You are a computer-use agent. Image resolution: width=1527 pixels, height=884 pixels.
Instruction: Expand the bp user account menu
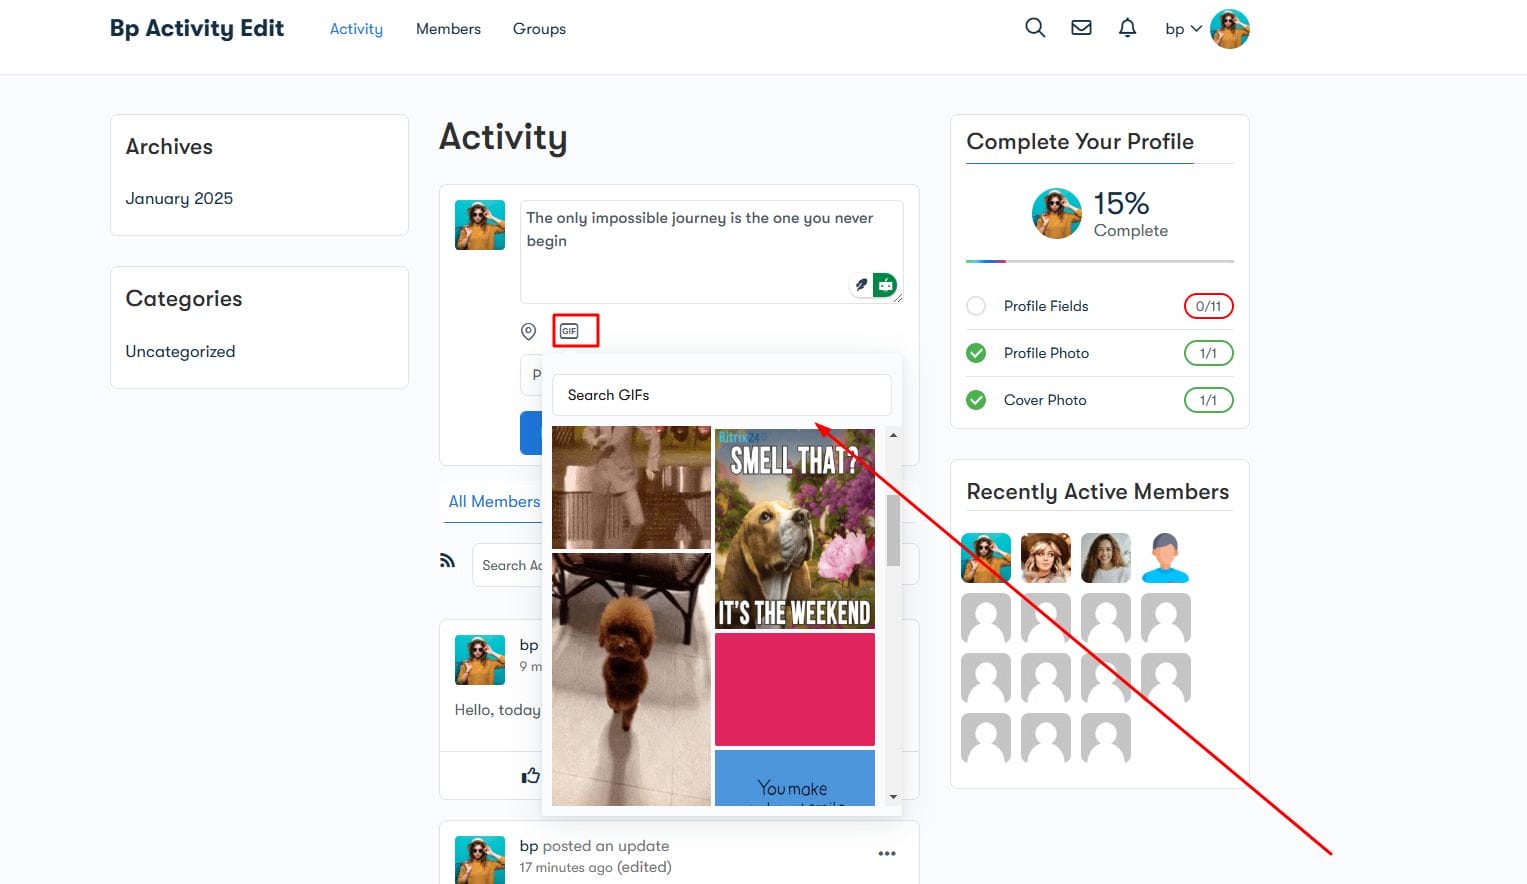click(x=1183, y=29)
